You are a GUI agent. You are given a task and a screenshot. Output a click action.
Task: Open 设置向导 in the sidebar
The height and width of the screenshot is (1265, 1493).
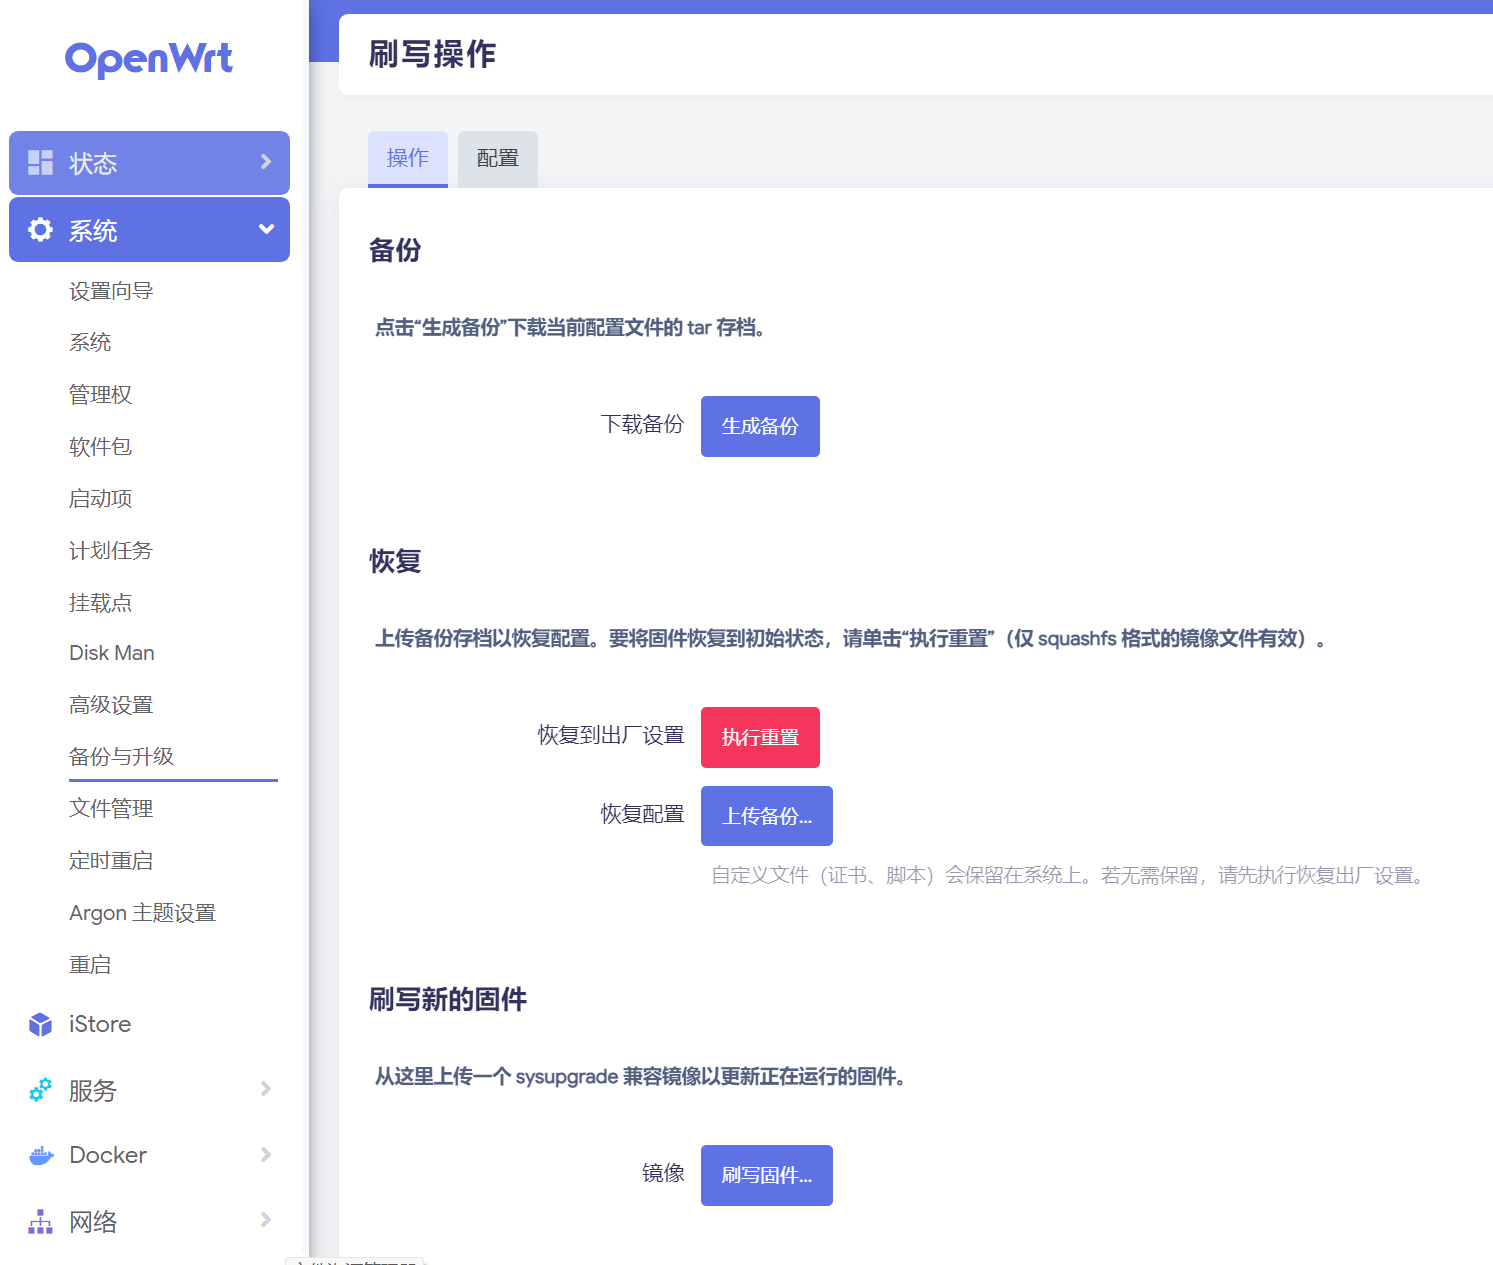click(x=111, y=291)
